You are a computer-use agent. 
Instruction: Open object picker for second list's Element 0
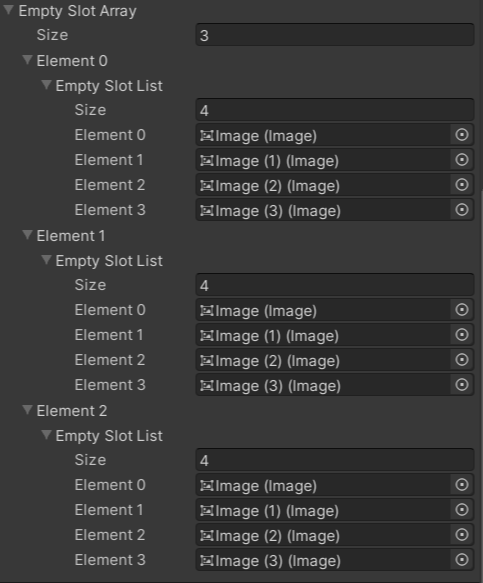click(462, 310)
